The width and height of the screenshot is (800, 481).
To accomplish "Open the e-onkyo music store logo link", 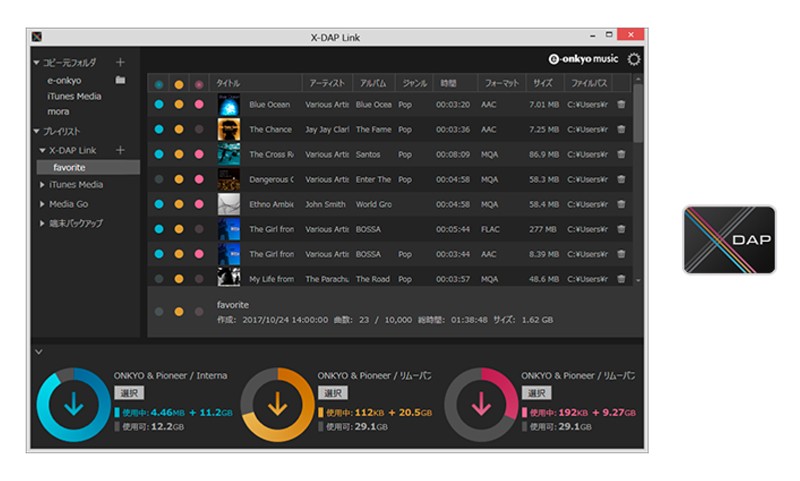I will pos(583,59).
